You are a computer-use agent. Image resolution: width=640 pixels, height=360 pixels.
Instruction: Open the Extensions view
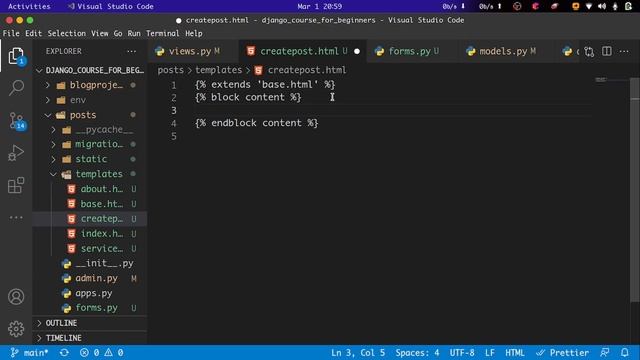pyautogui.click(x=16, y=185)
